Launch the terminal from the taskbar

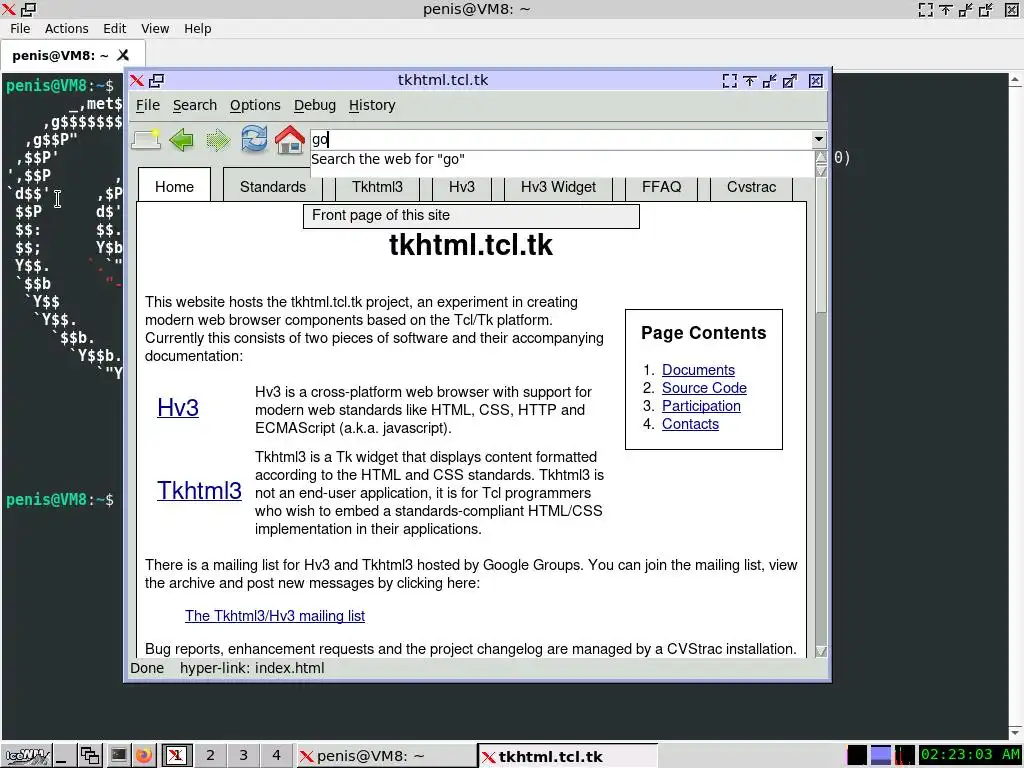tap(118, 756)
